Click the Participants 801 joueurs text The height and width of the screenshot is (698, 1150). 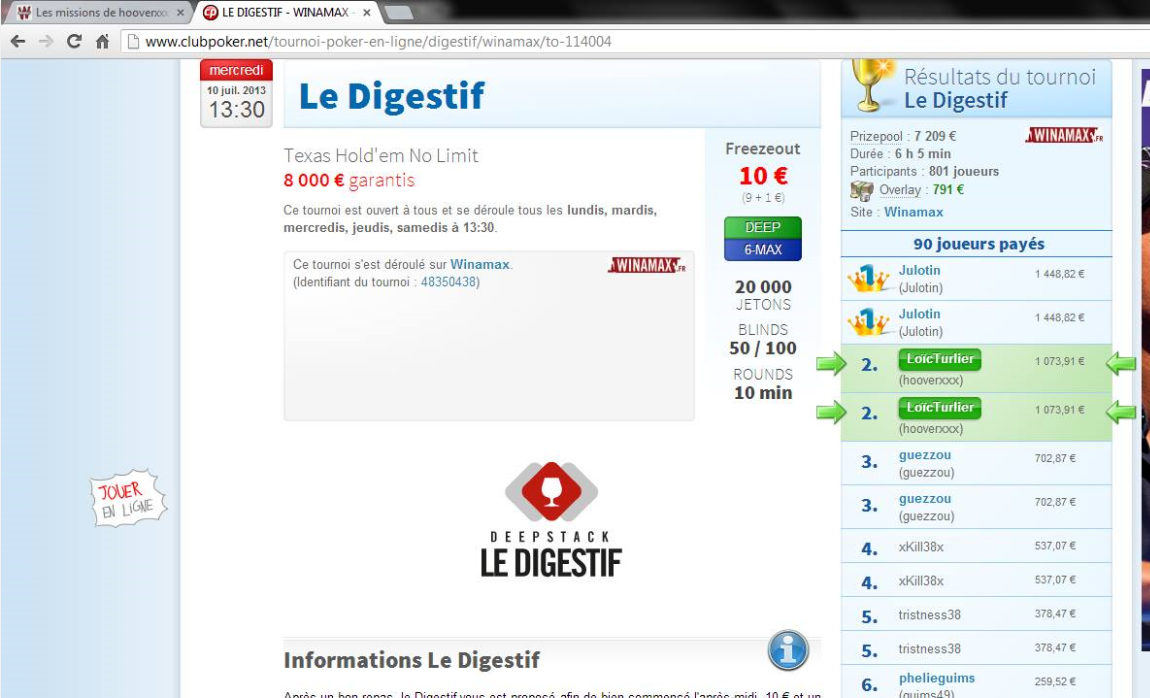pyautogui.click(x=924, y=172)
